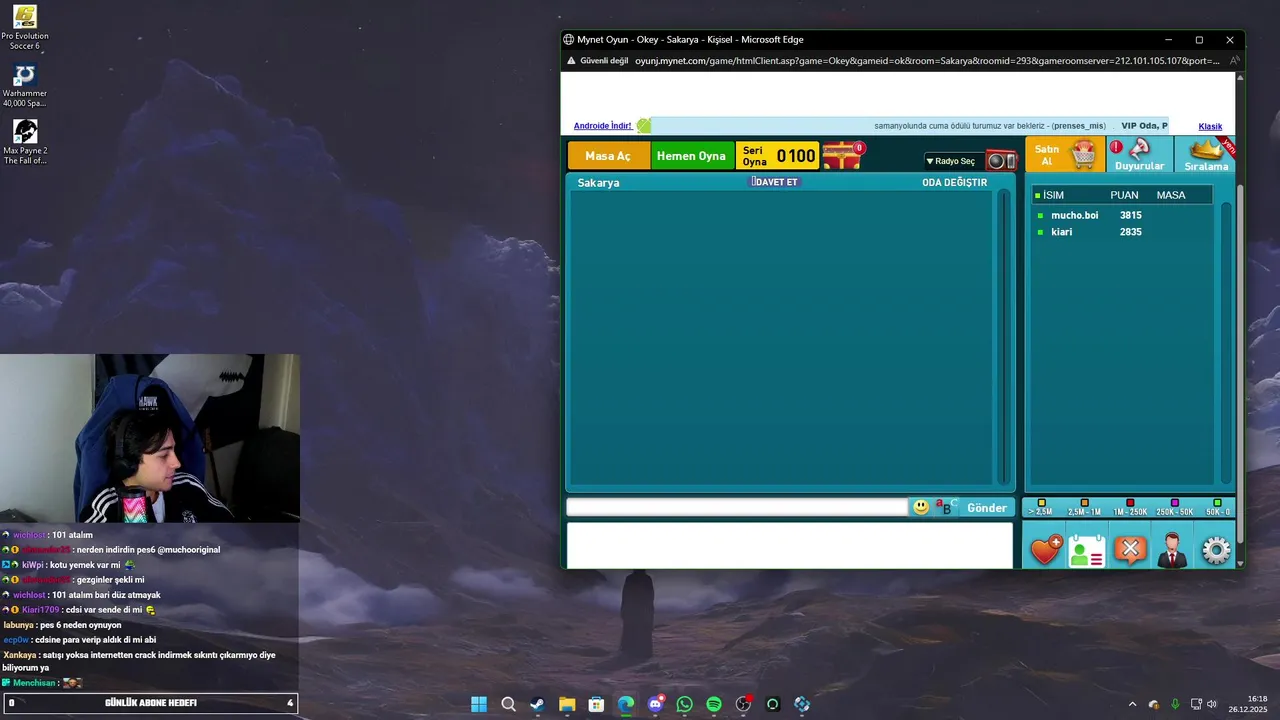The width and height of the screenshot is (1280, 720).
Task: Open taskbar Search
Action: pyautogui.click(x=508, y=704)
